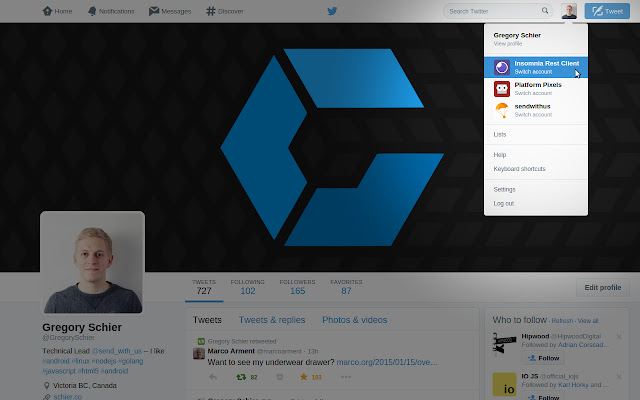Viewport: 640px width, 400px height.
Task: Open the @send_with_us mention link
Action: pyautogui.click(x=117, y=351)
